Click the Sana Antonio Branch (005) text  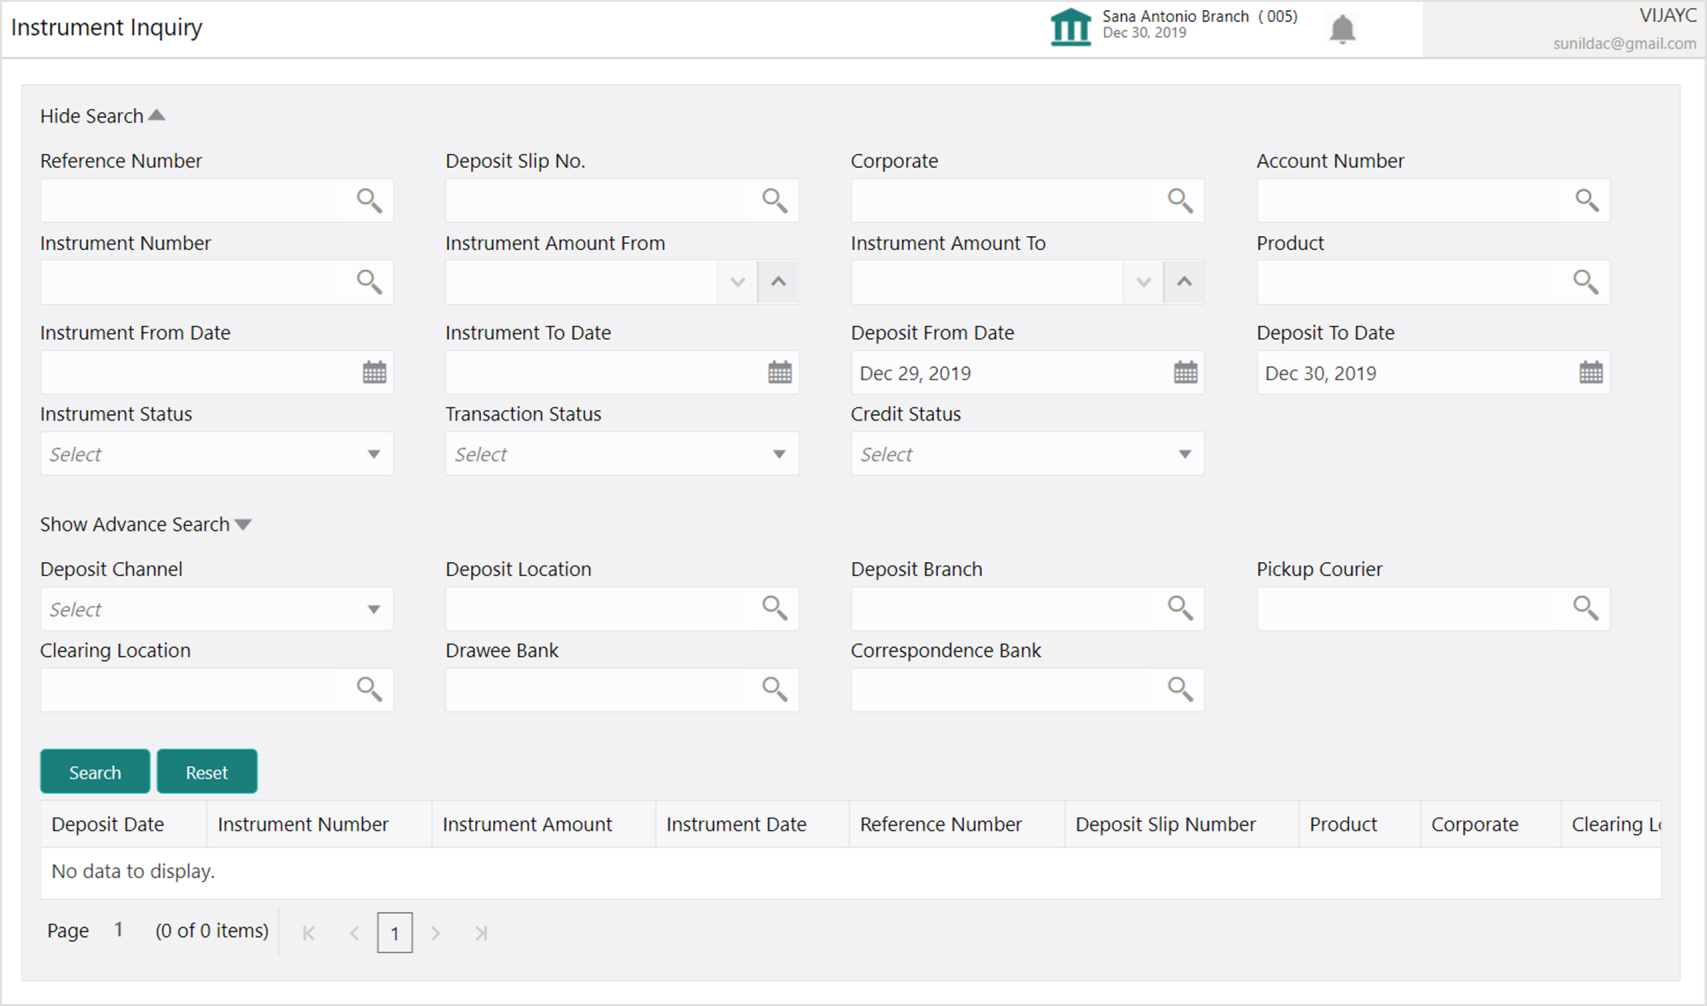(x=1200, y=16)
